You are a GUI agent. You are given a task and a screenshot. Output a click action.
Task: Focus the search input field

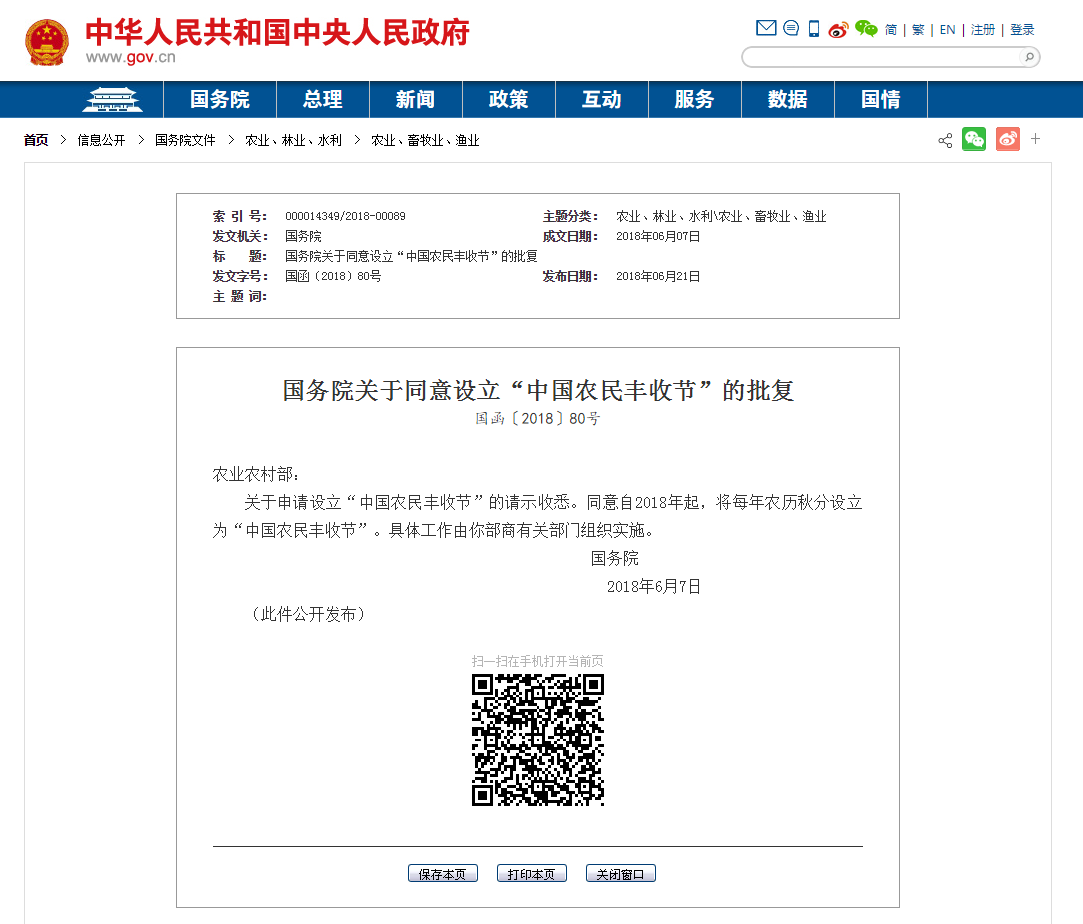[880, 57]
